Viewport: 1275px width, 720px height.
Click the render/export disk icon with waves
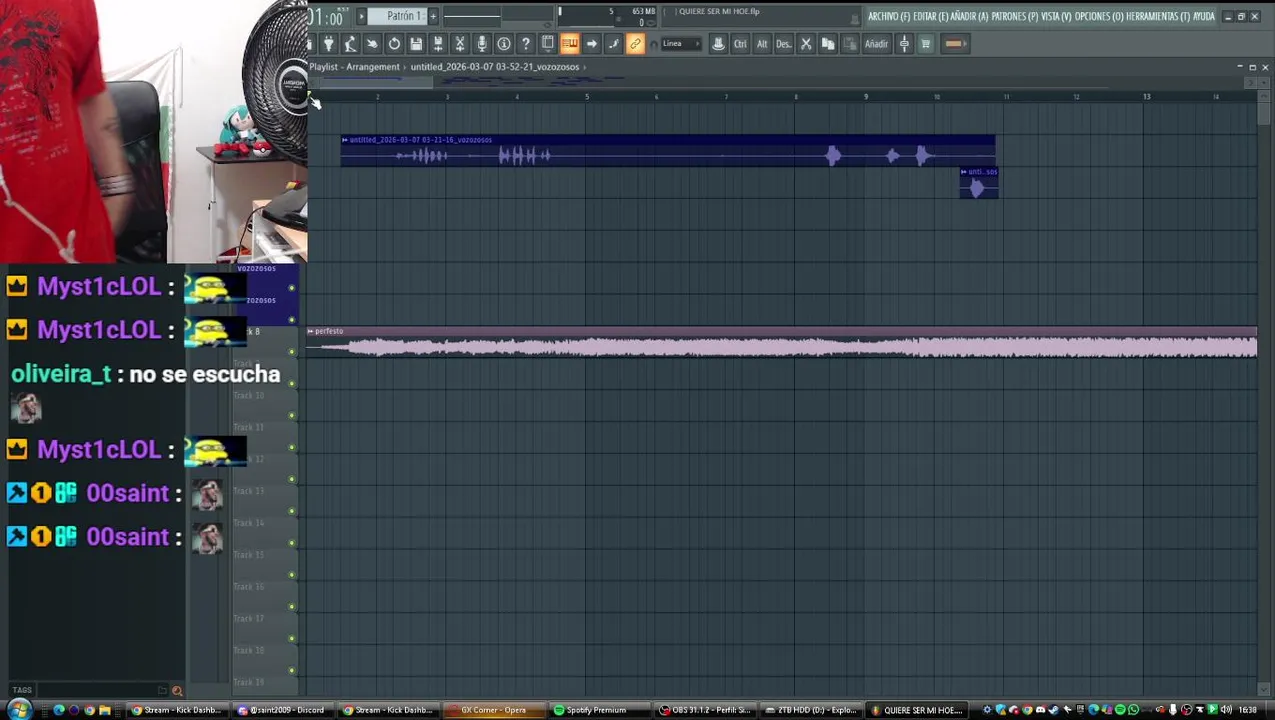tap(438, 44)
